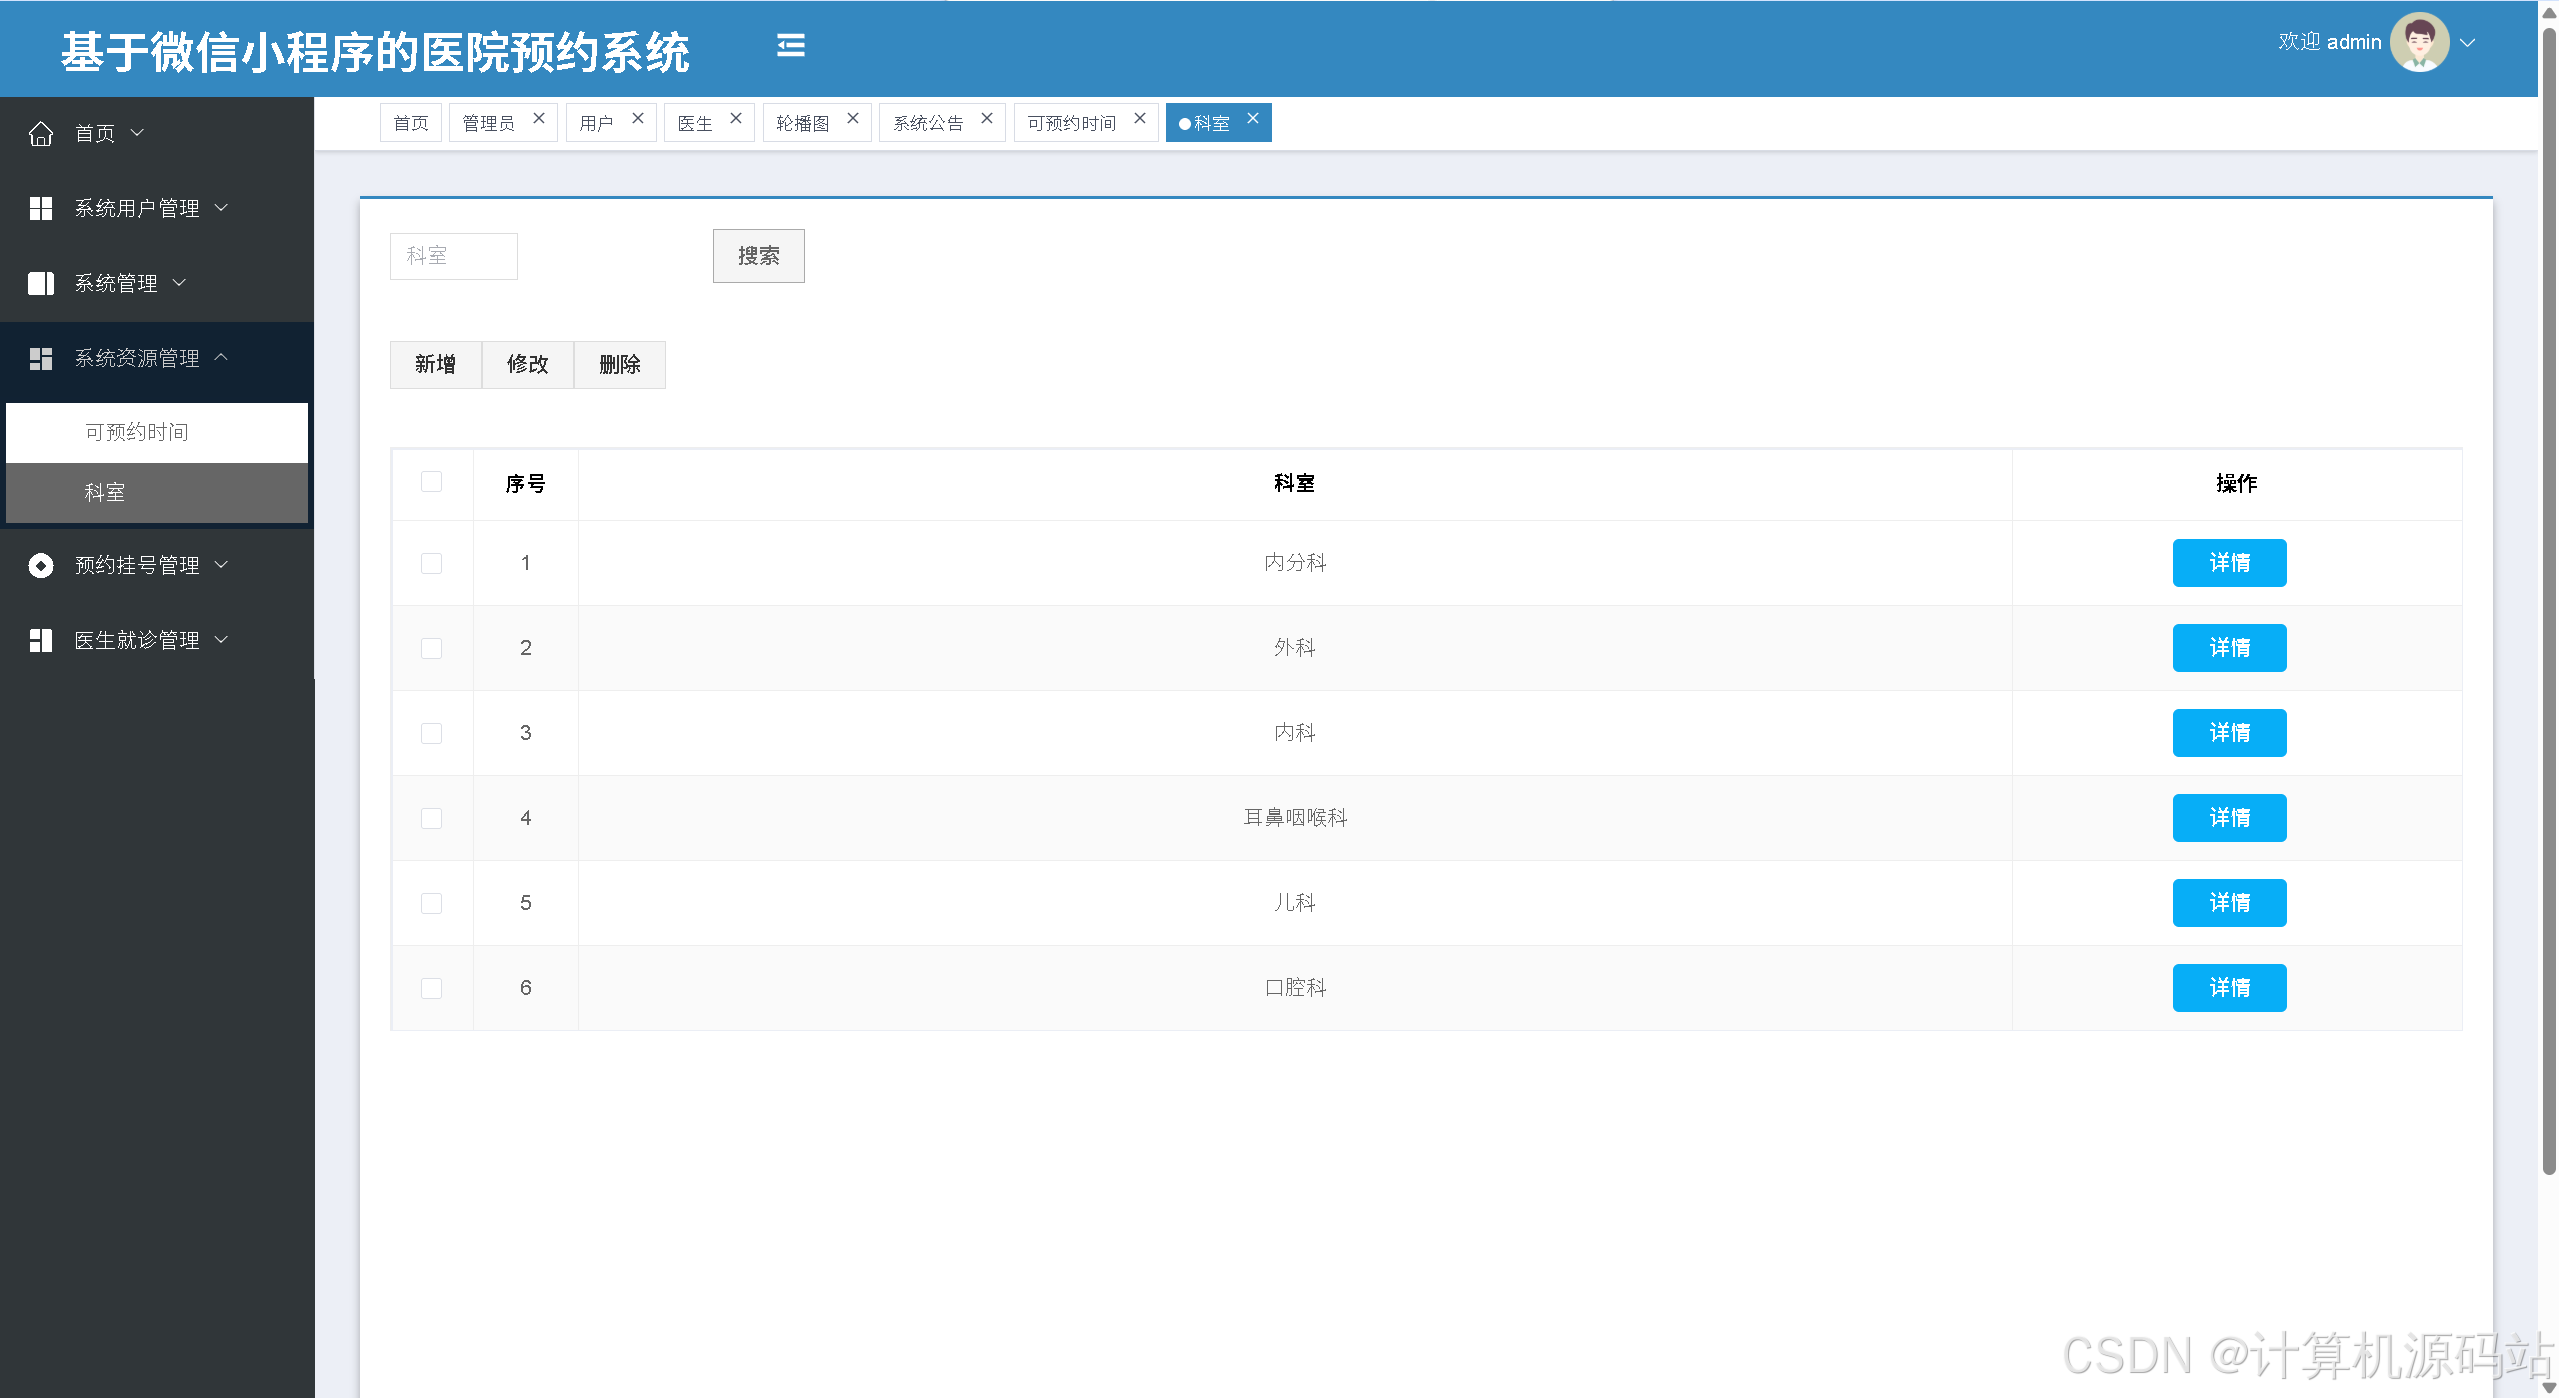Close the 轮播图 tab
Viewport: 2559px width, 1398px height.
[853, 119]
